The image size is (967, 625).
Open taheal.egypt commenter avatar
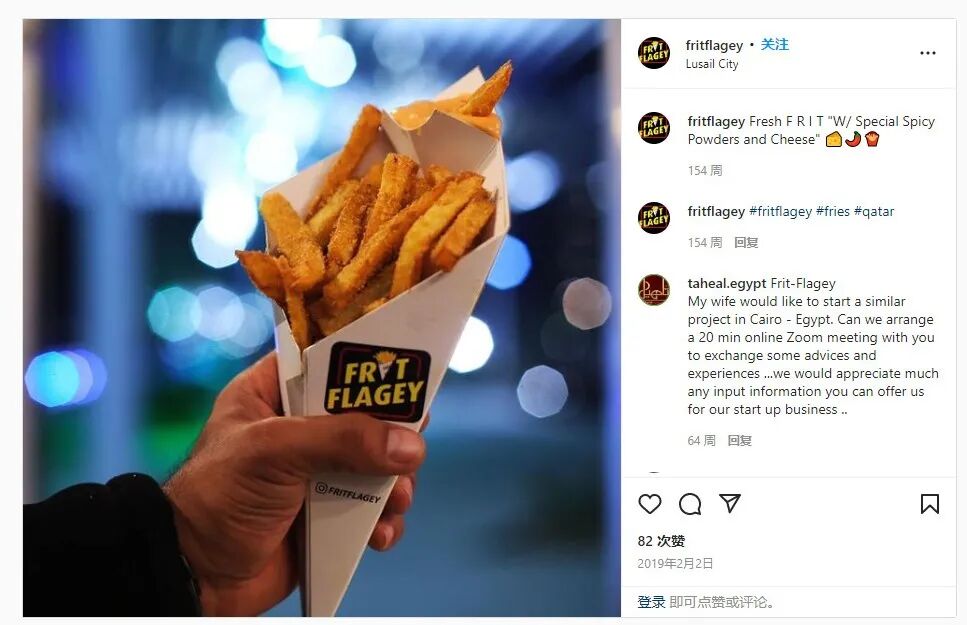pos(654,290)
